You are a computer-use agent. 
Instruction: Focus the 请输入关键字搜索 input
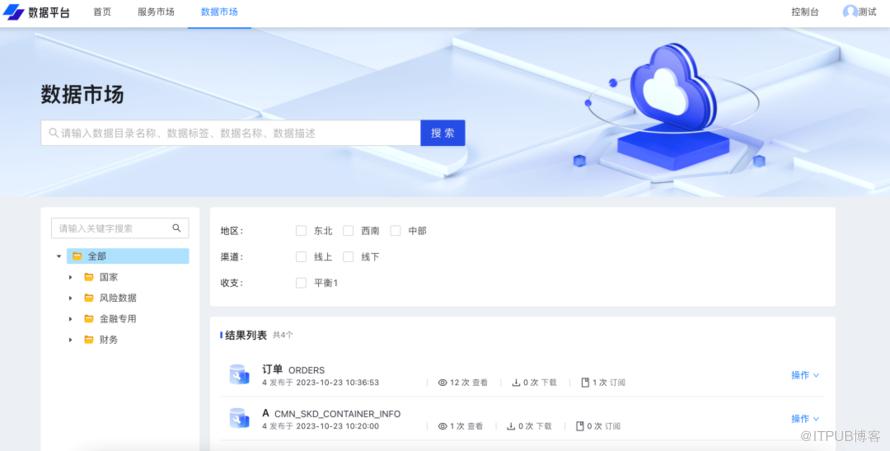(x=120, y=228)
